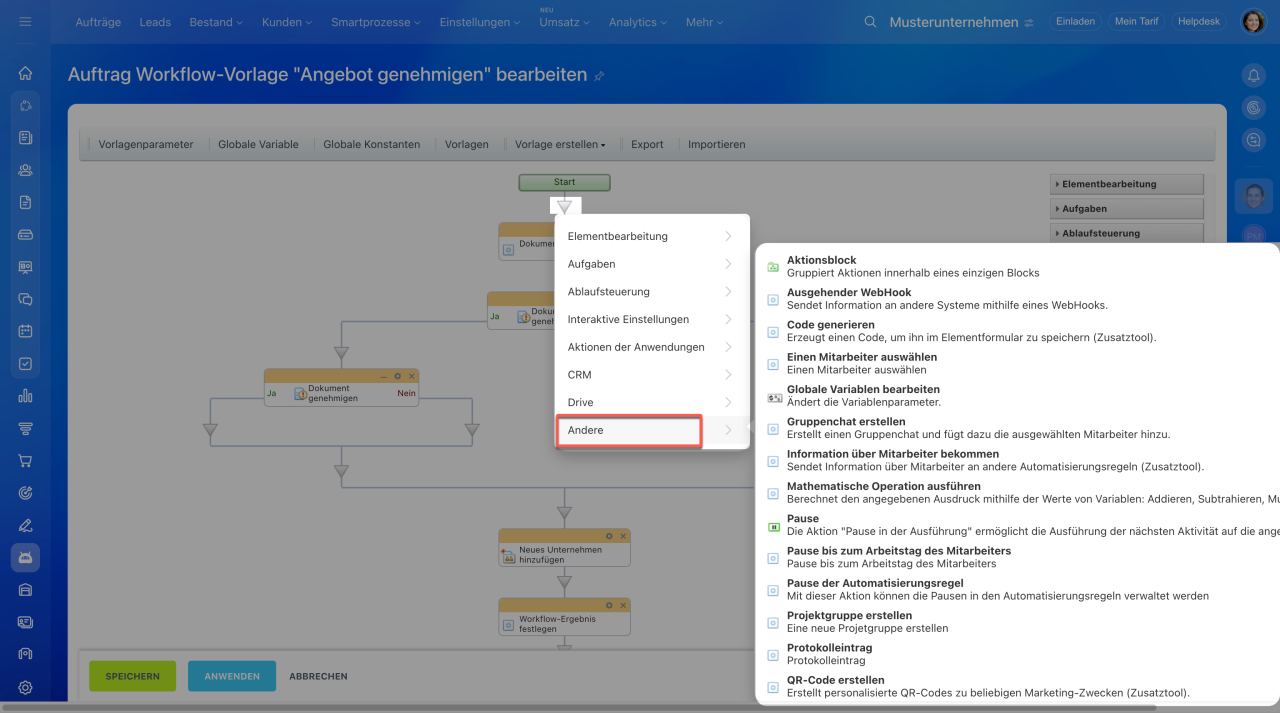Open the 'Vorlage erstellen' dropdown

pos(560,144)
